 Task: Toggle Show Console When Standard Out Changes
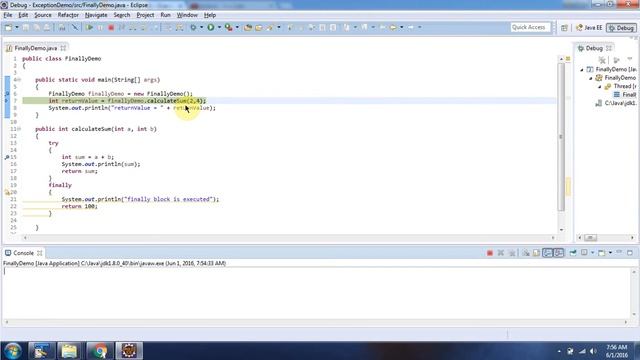547,253
